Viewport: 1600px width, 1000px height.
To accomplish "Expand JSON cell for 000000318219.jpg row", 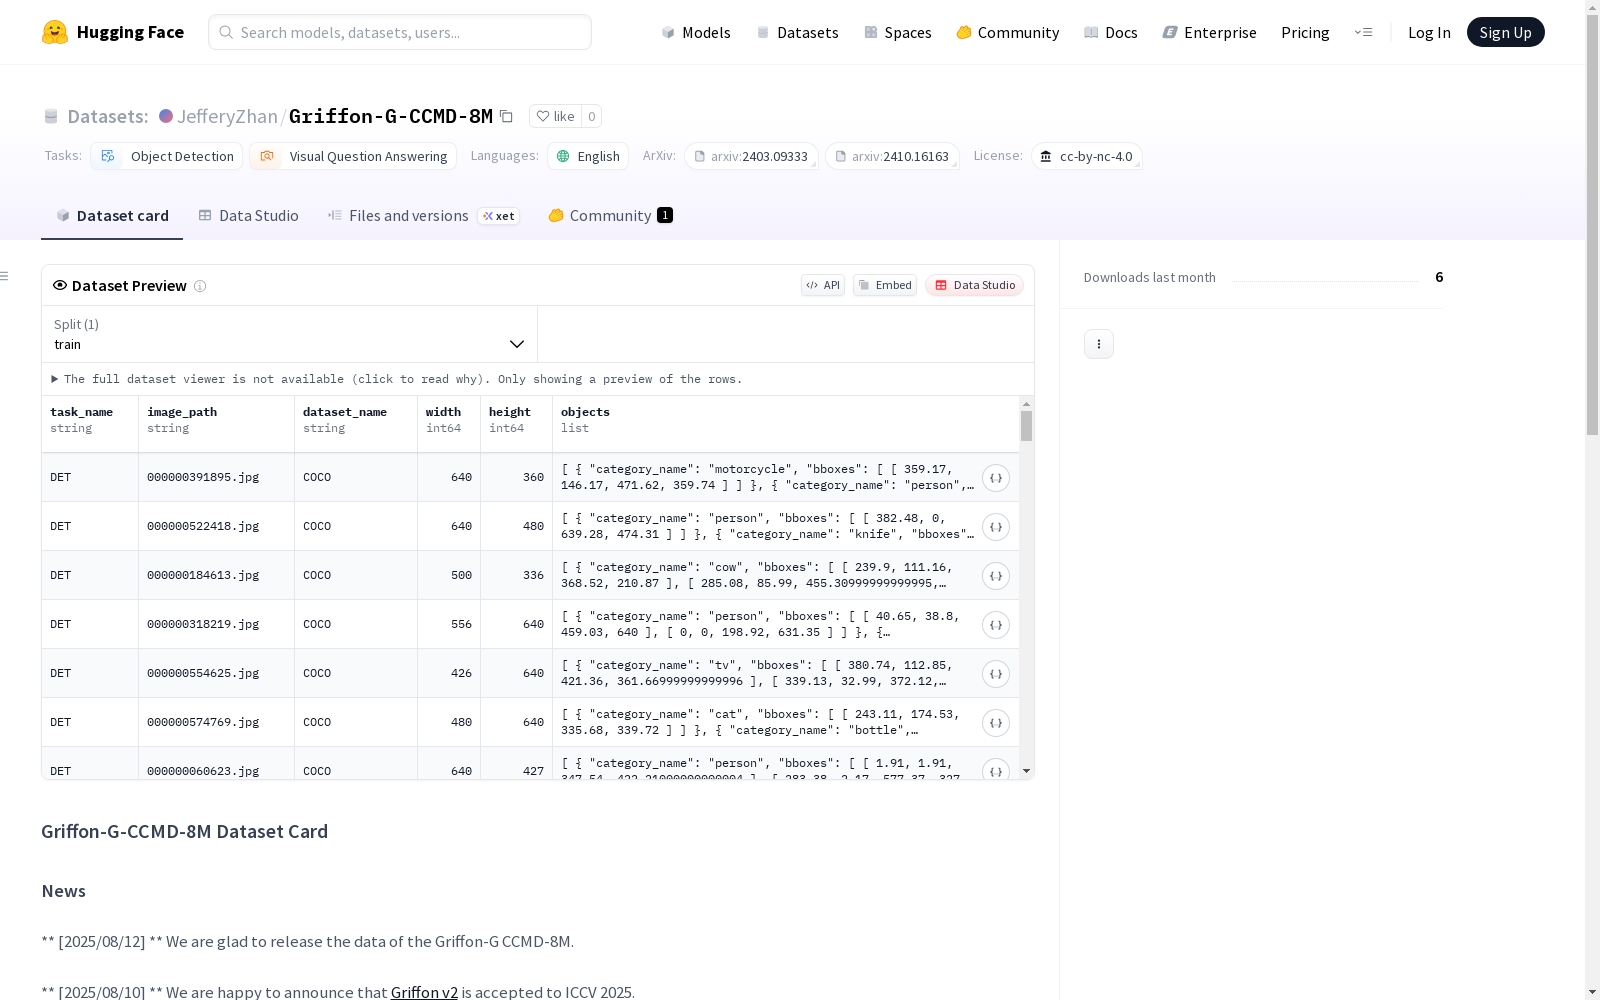I will [995, 625].
